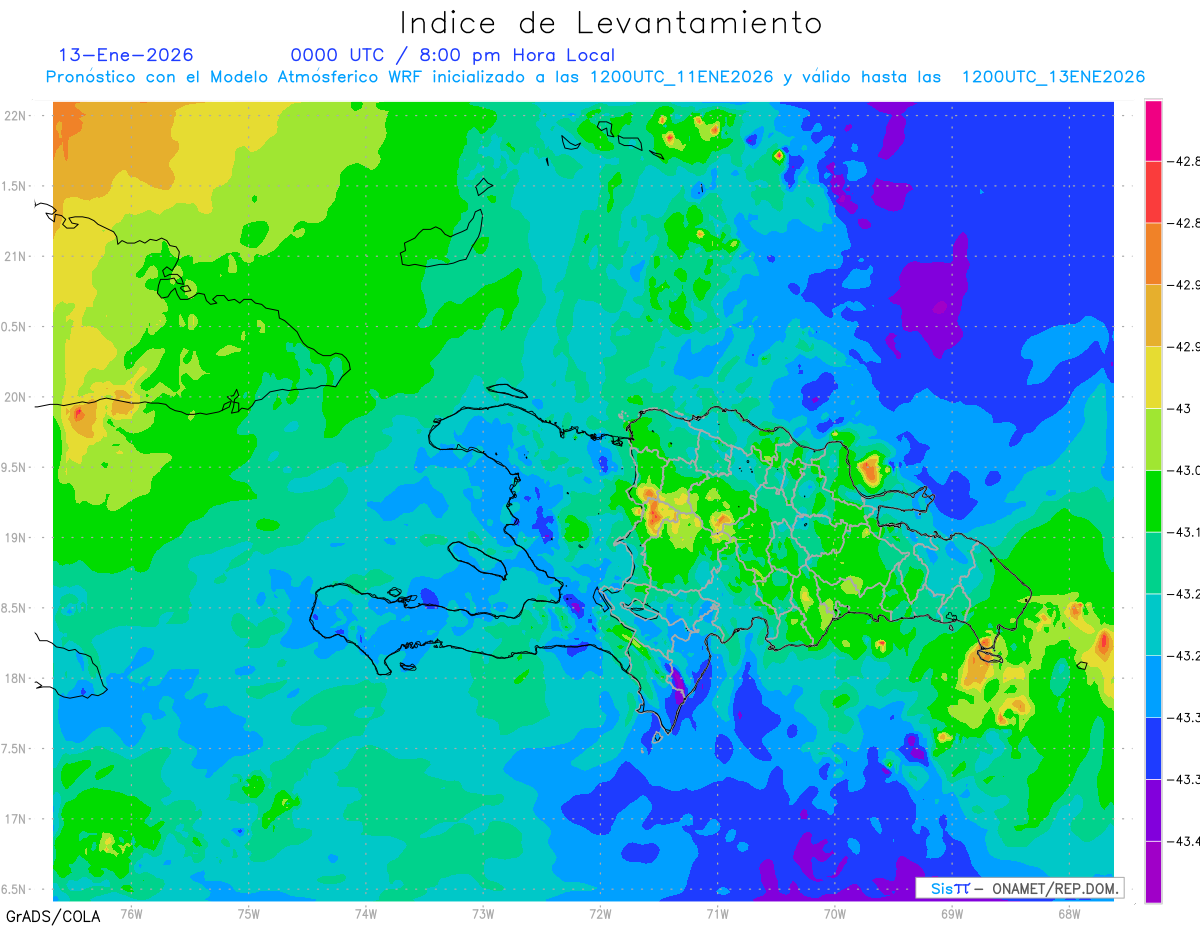Click the "21N" latitude label
This screenshot has width=1200, height=927.
tap(17, 256)
